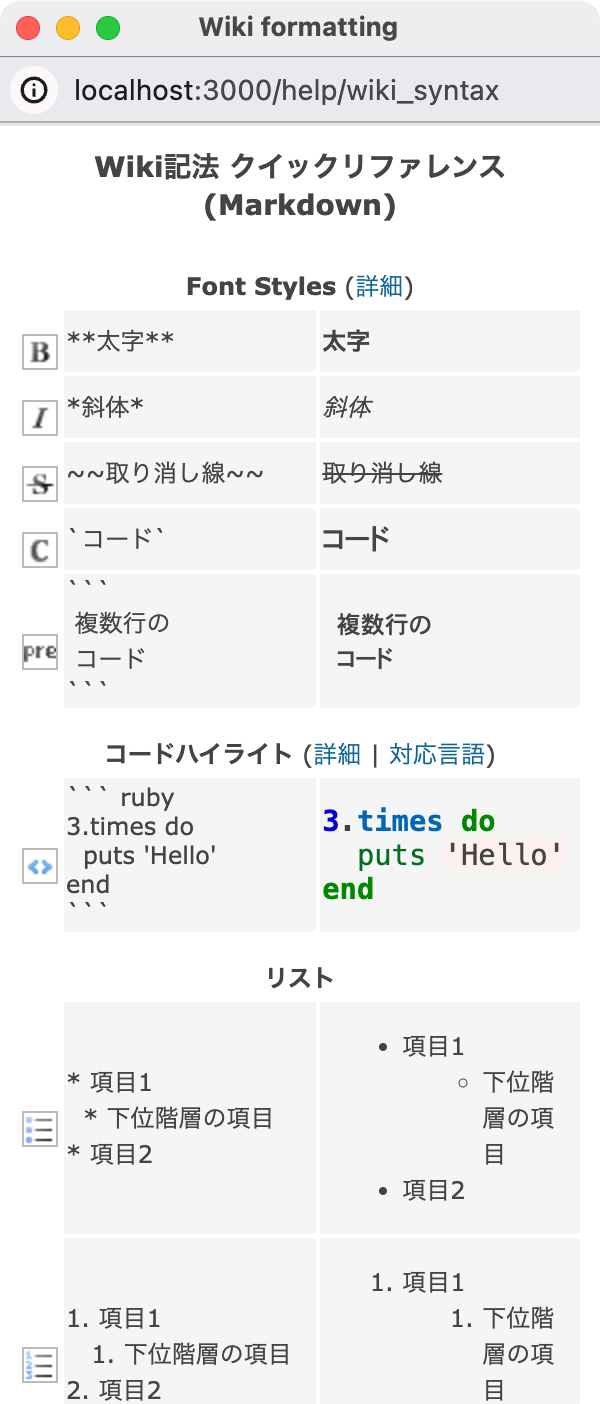
Task: Click the Italic formatting icon
Action: click(x=40, y=417)
